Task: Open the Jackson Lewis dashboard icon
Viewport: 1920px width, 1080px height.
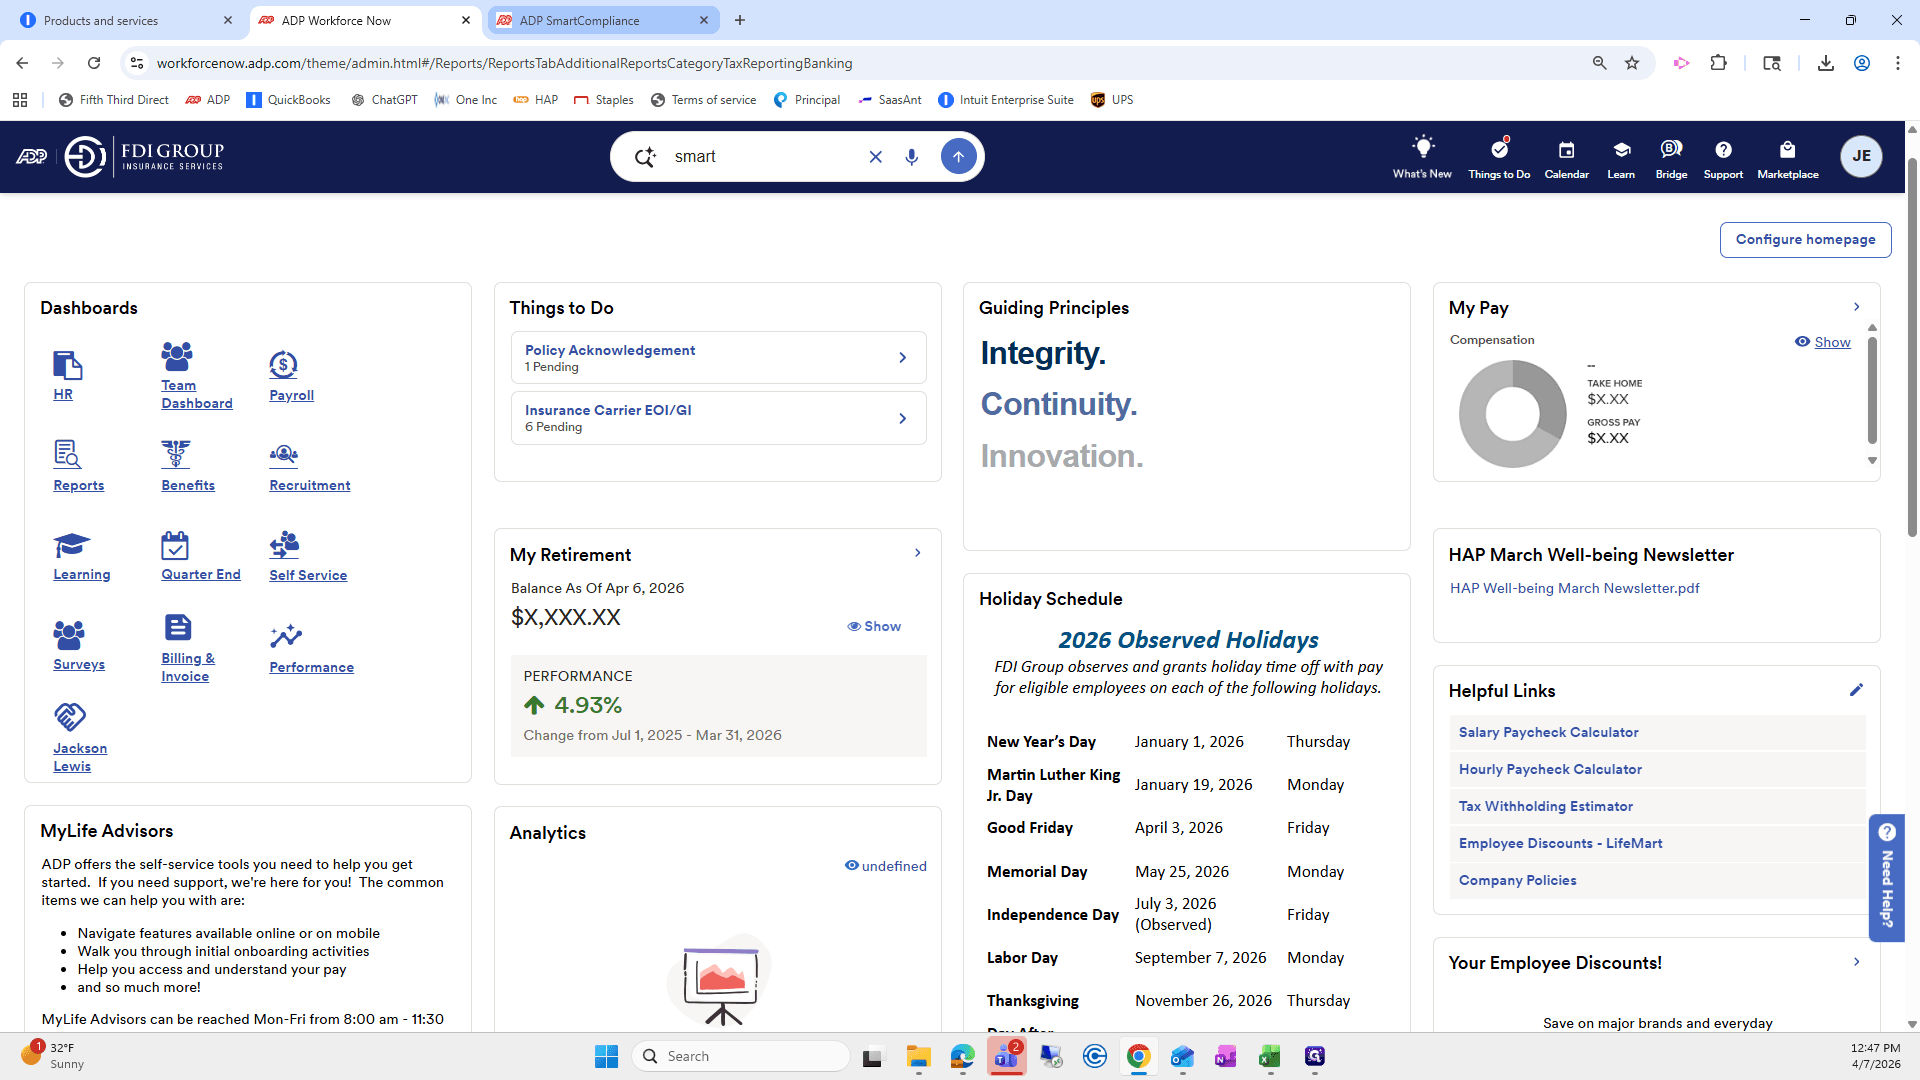Action: [x=69, y=717]
